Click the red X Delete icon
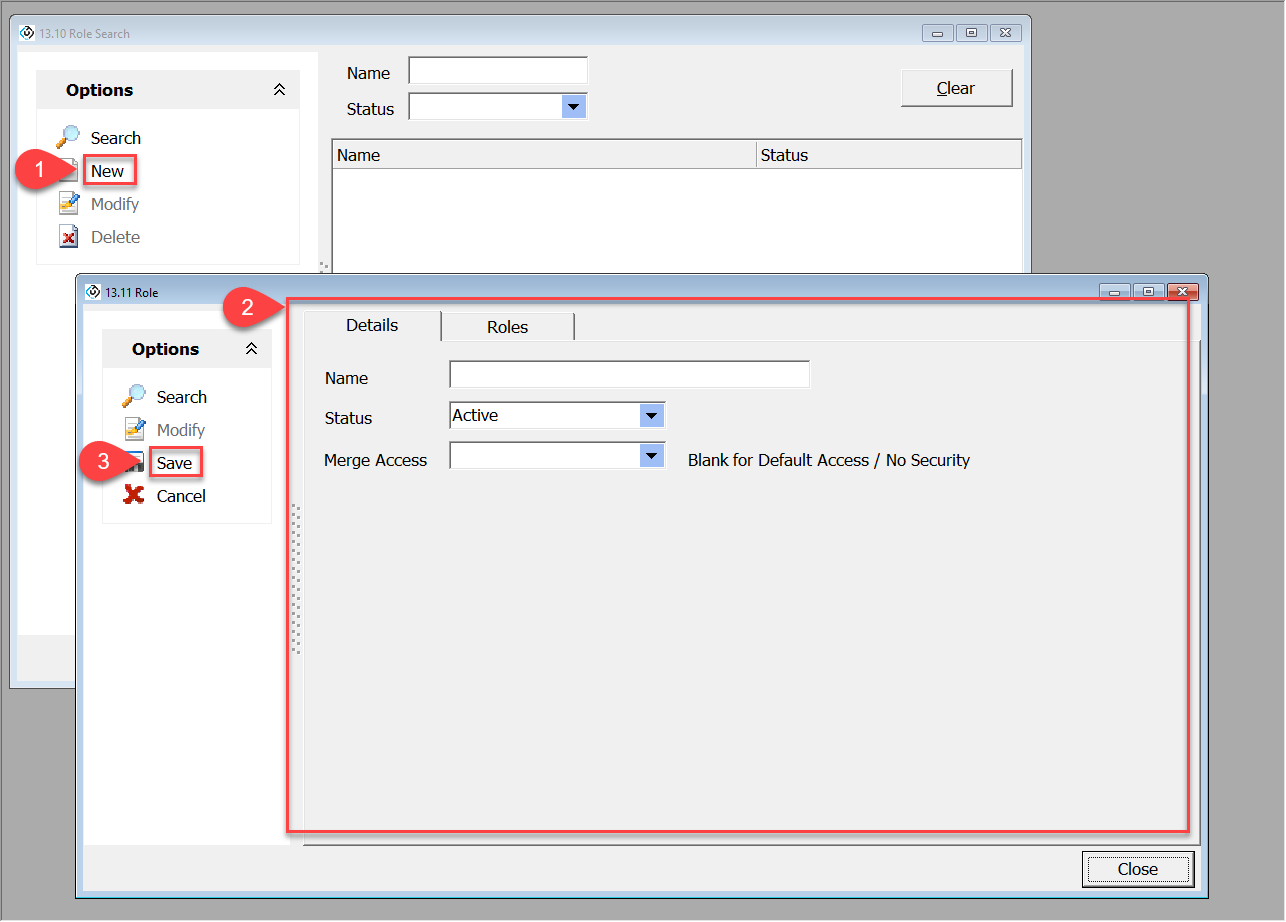The height and width of the screenshot is (922, 1286). coord(68,237)
